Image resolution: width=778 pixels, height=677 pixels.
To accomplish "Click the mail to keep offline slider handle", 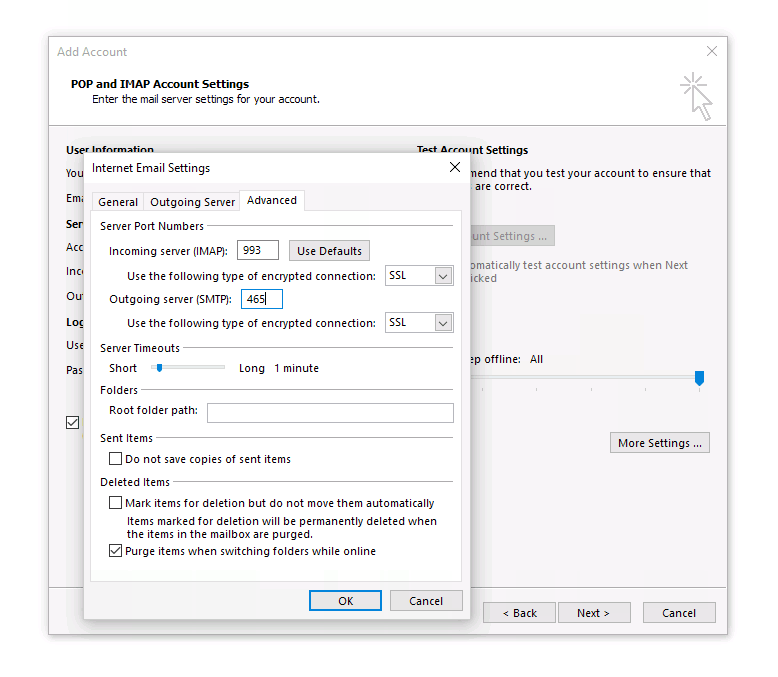I will (x=699, y=377).
